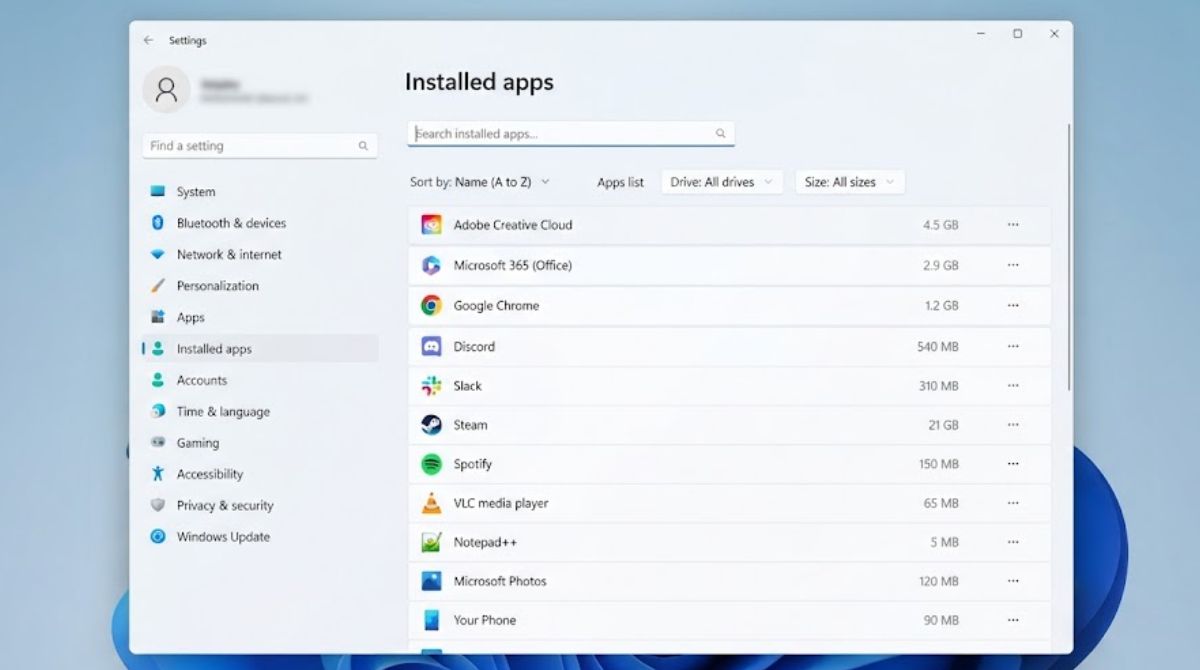Select Installed apps in the sidebar
Viewport: 1200px width, 670px height.
[x=260, y=349]
